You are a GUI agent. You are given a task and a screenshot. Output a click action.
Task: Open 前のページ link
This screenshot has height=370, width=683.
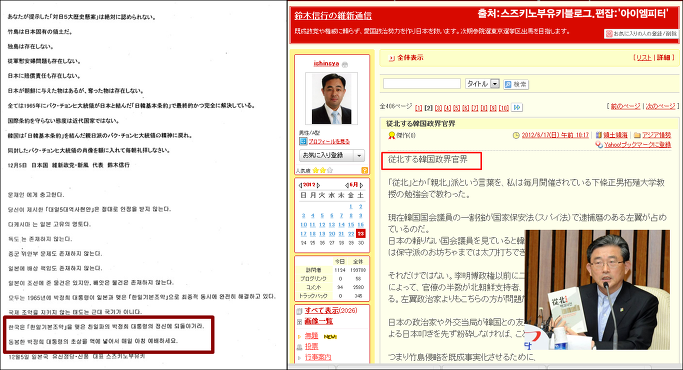[x=625, y=106]
